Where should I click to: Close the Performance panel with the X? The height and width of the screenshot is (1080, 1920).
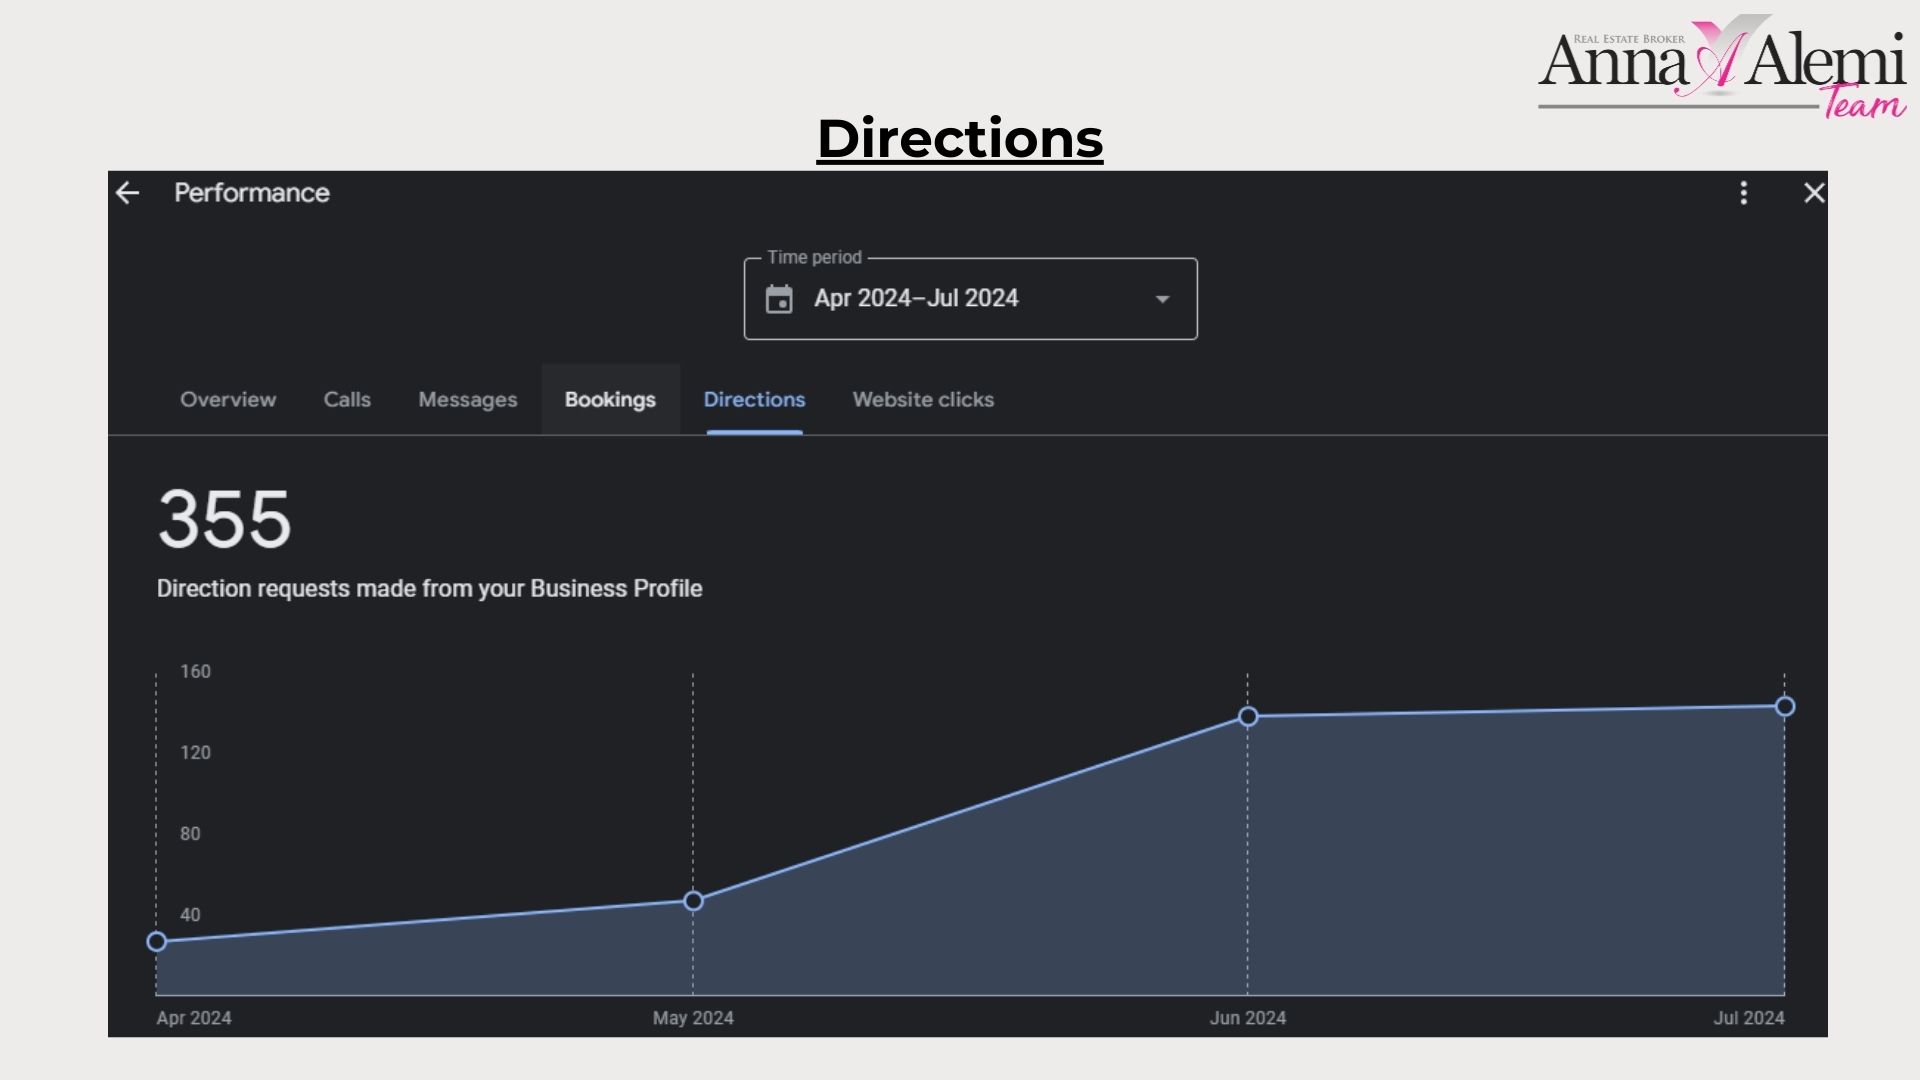coord(1814,193)
